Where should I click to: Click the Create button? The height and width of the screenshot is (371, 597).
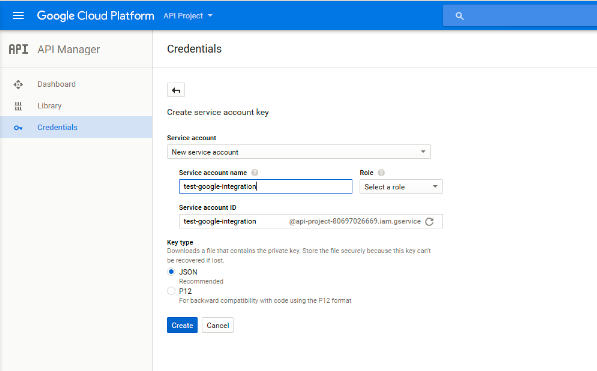click(182, 325)
